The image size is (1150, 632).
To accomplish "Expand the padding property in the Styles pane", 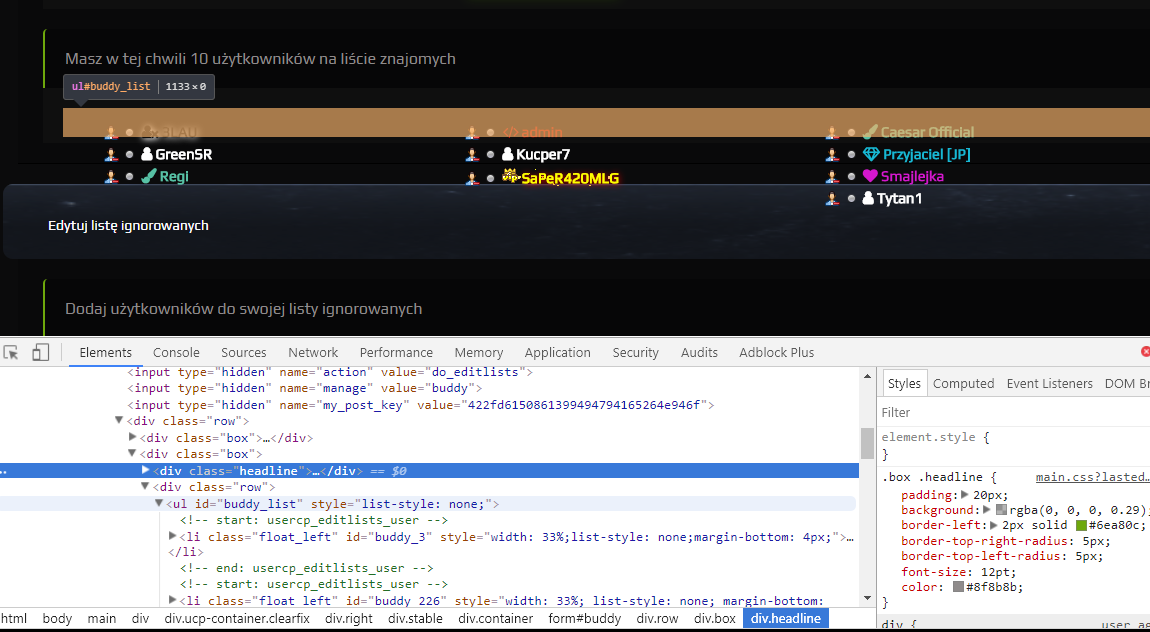I will pos(964,495).
